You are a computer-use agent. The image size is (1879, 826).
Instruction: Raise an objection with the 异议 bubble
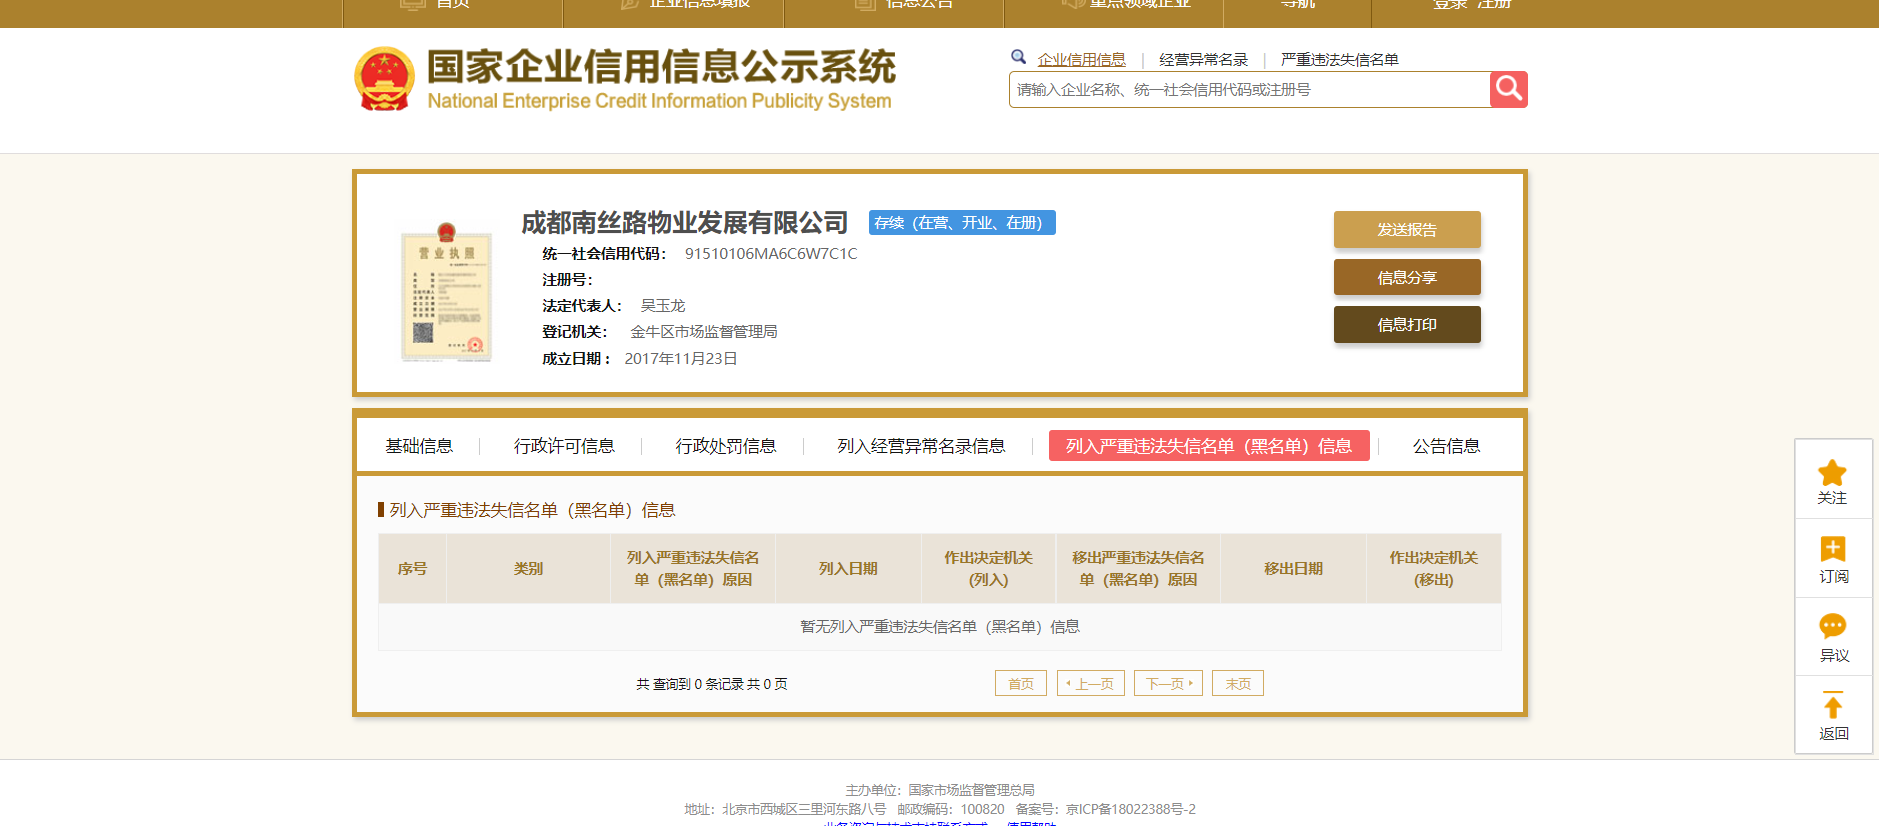click(1833, 638)
